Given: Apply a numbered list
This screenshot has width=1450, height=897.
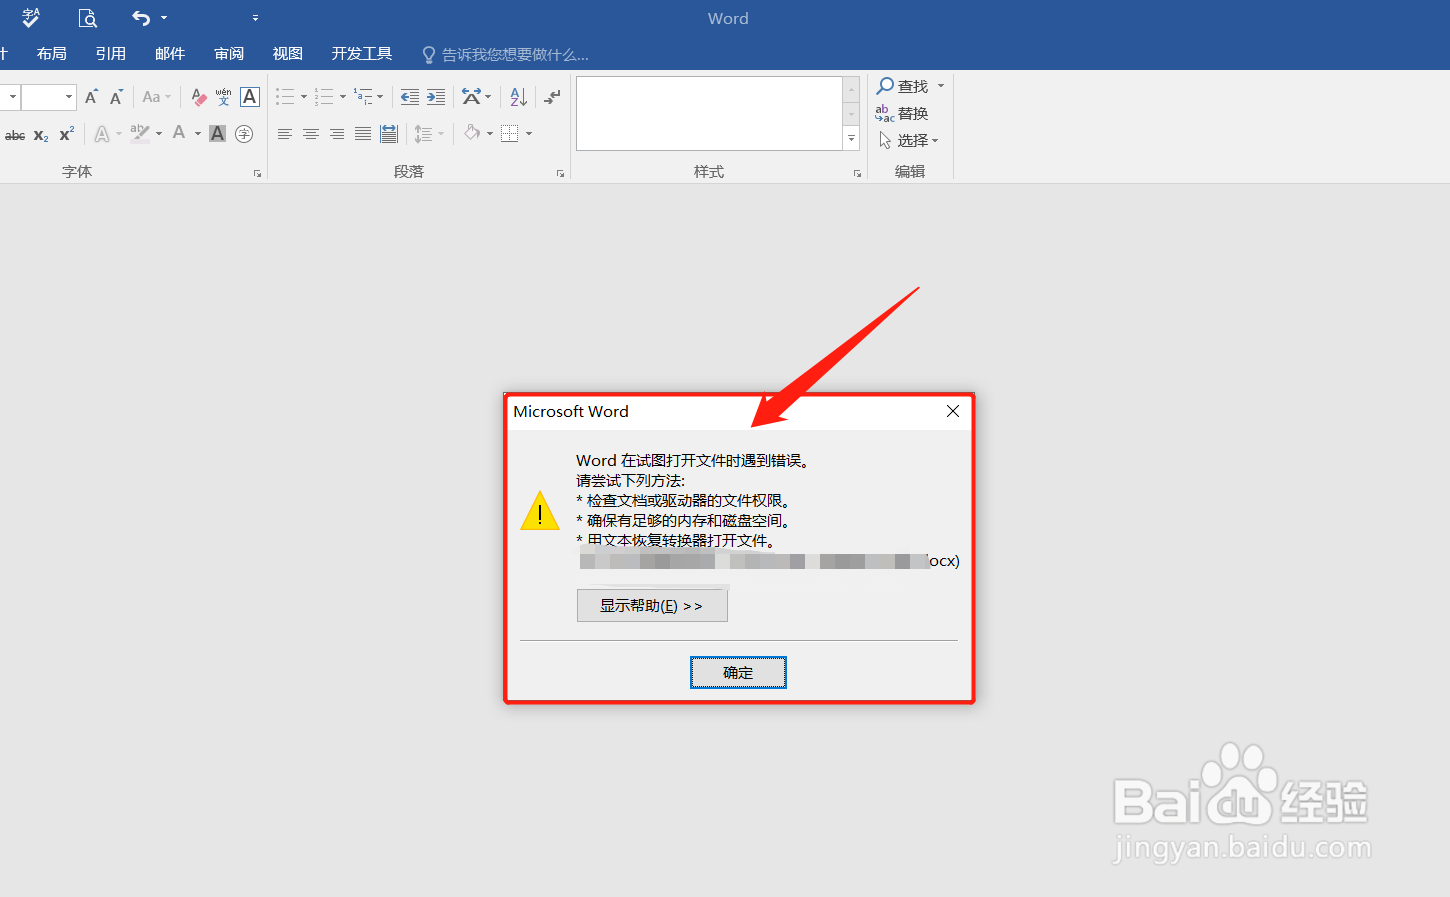Looking at the screenshot, I should point(324,97).
